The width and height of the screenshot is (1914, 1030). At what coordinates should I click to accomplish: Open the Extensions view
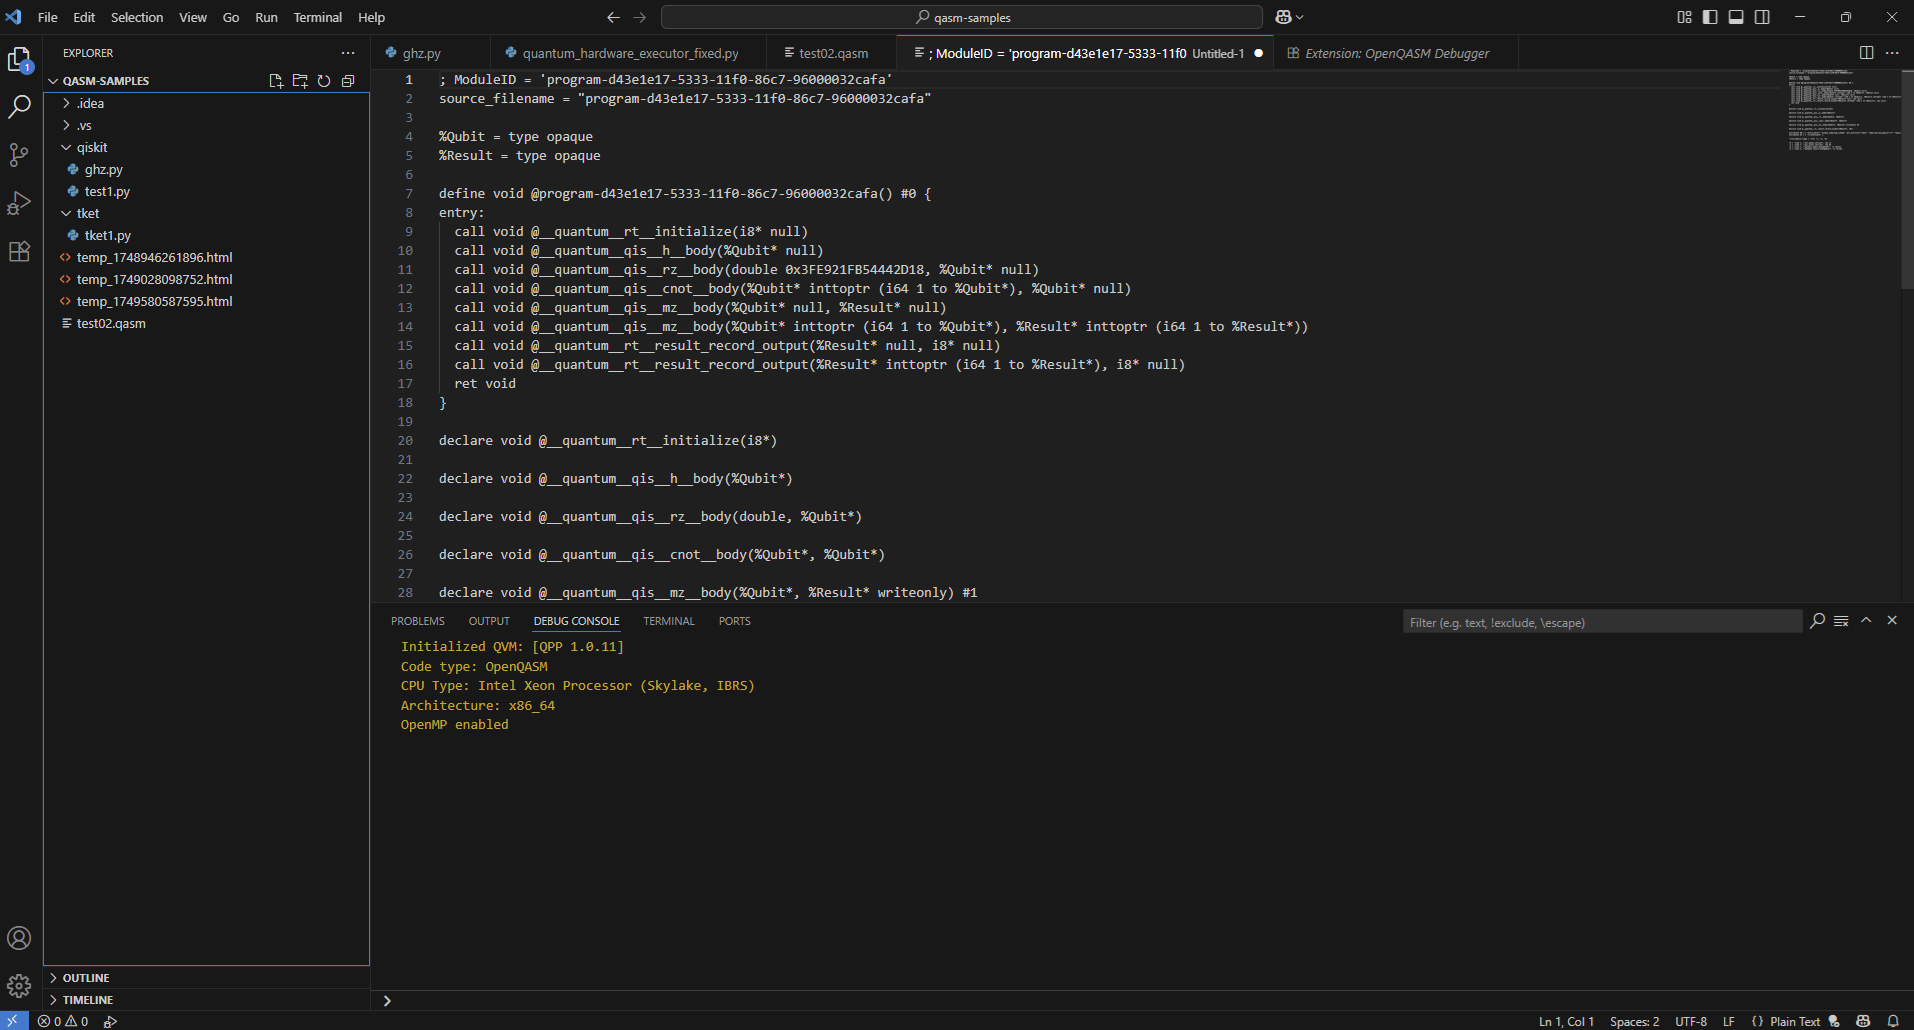coord(19,251)
